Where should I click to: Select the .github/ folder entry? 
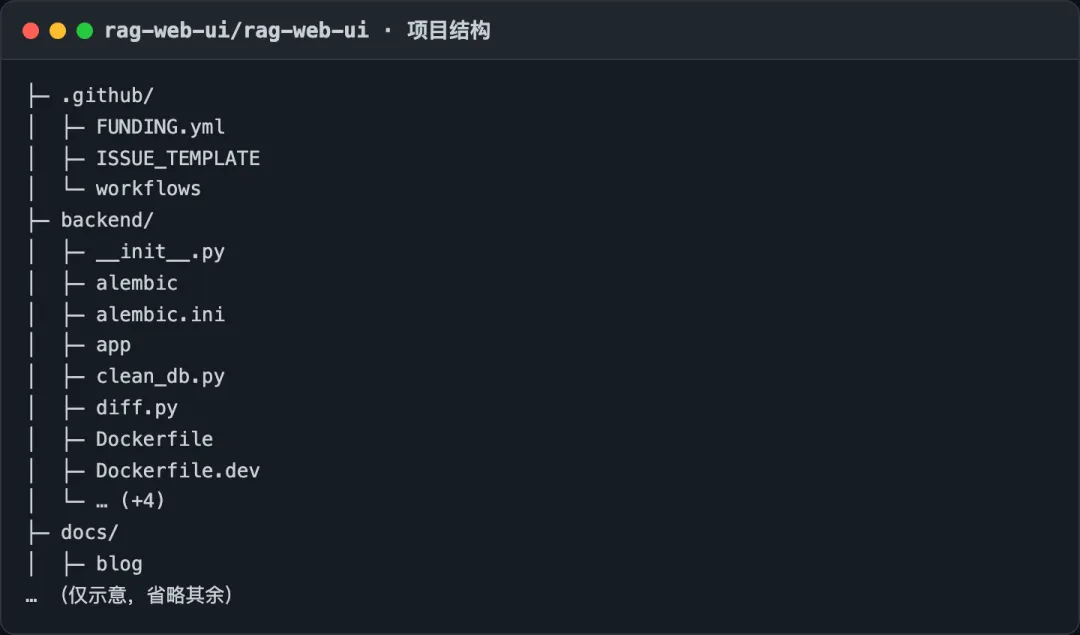pyautogui.click(x=107, y=96)
